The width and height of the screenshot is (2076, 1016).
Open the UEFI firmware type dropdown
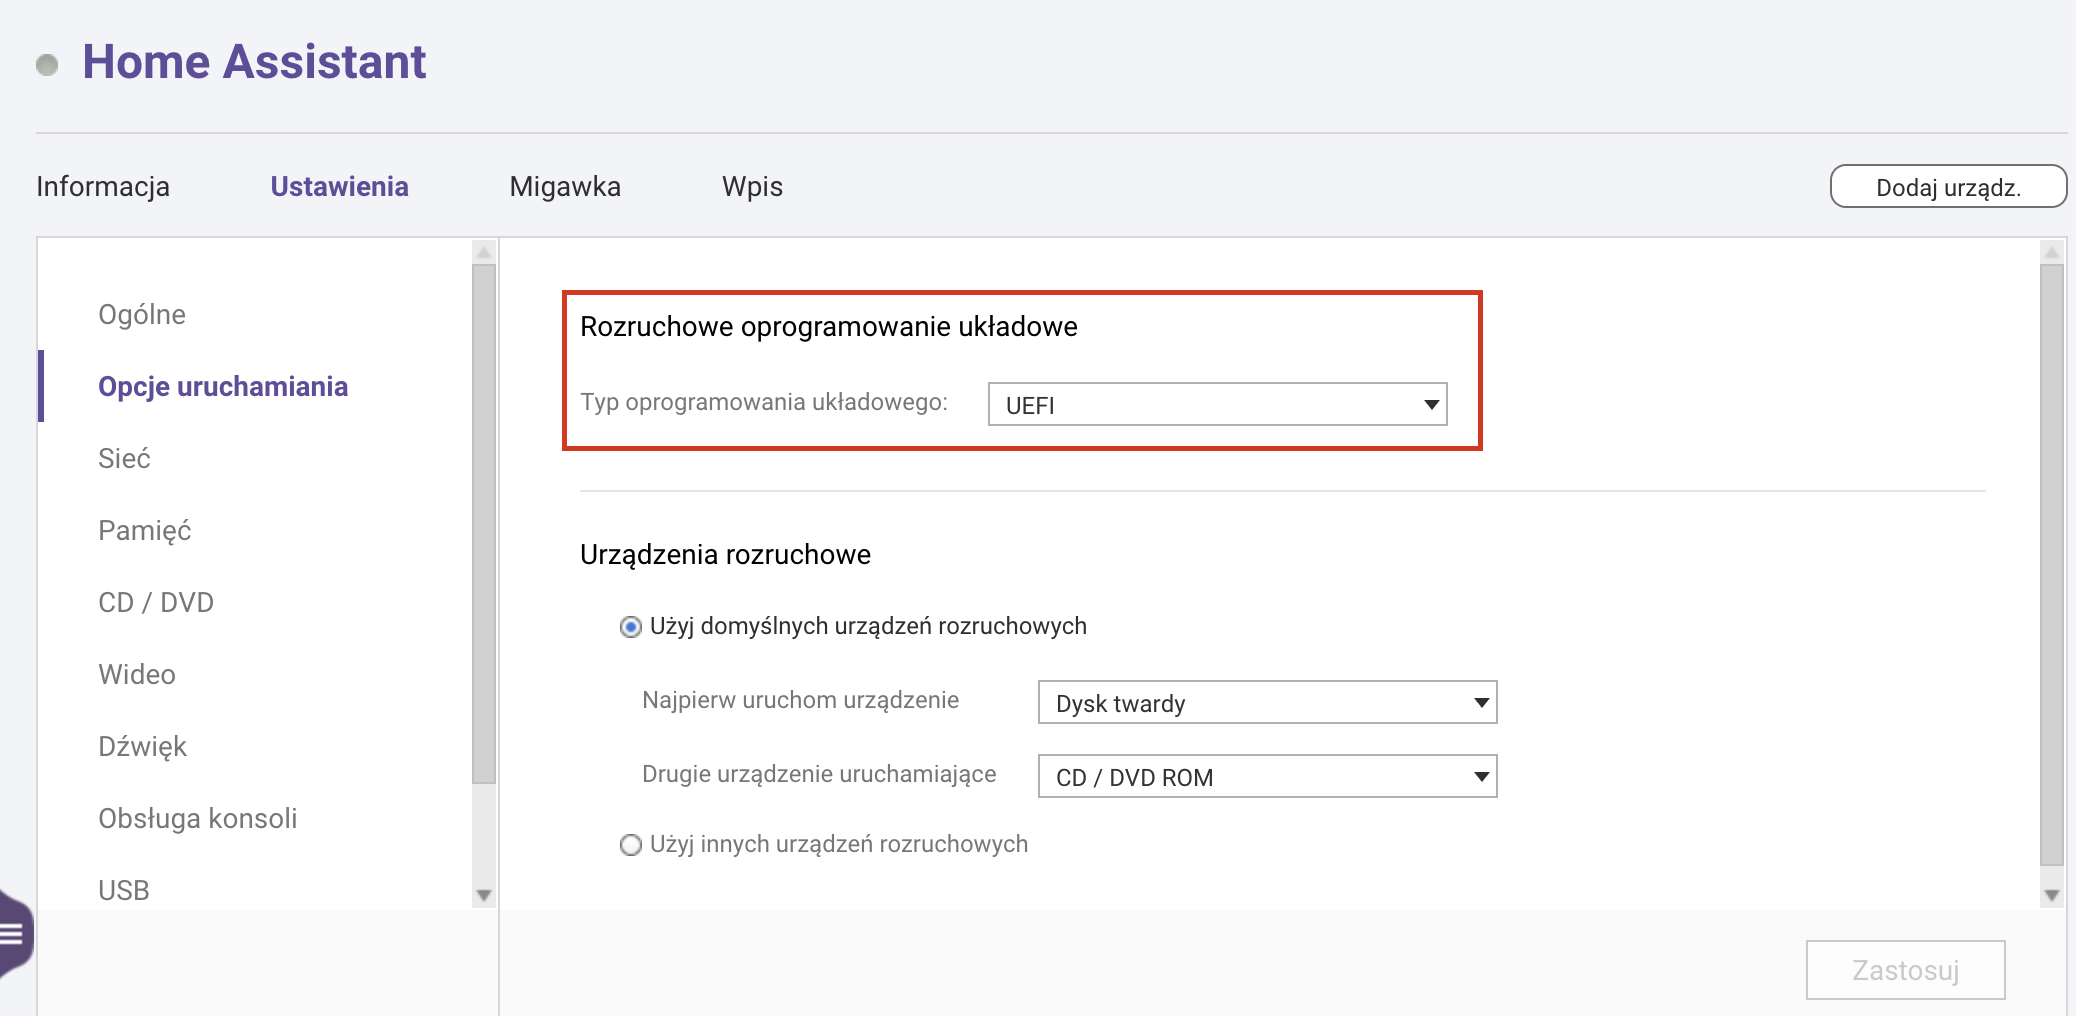tap(1217, 404)
